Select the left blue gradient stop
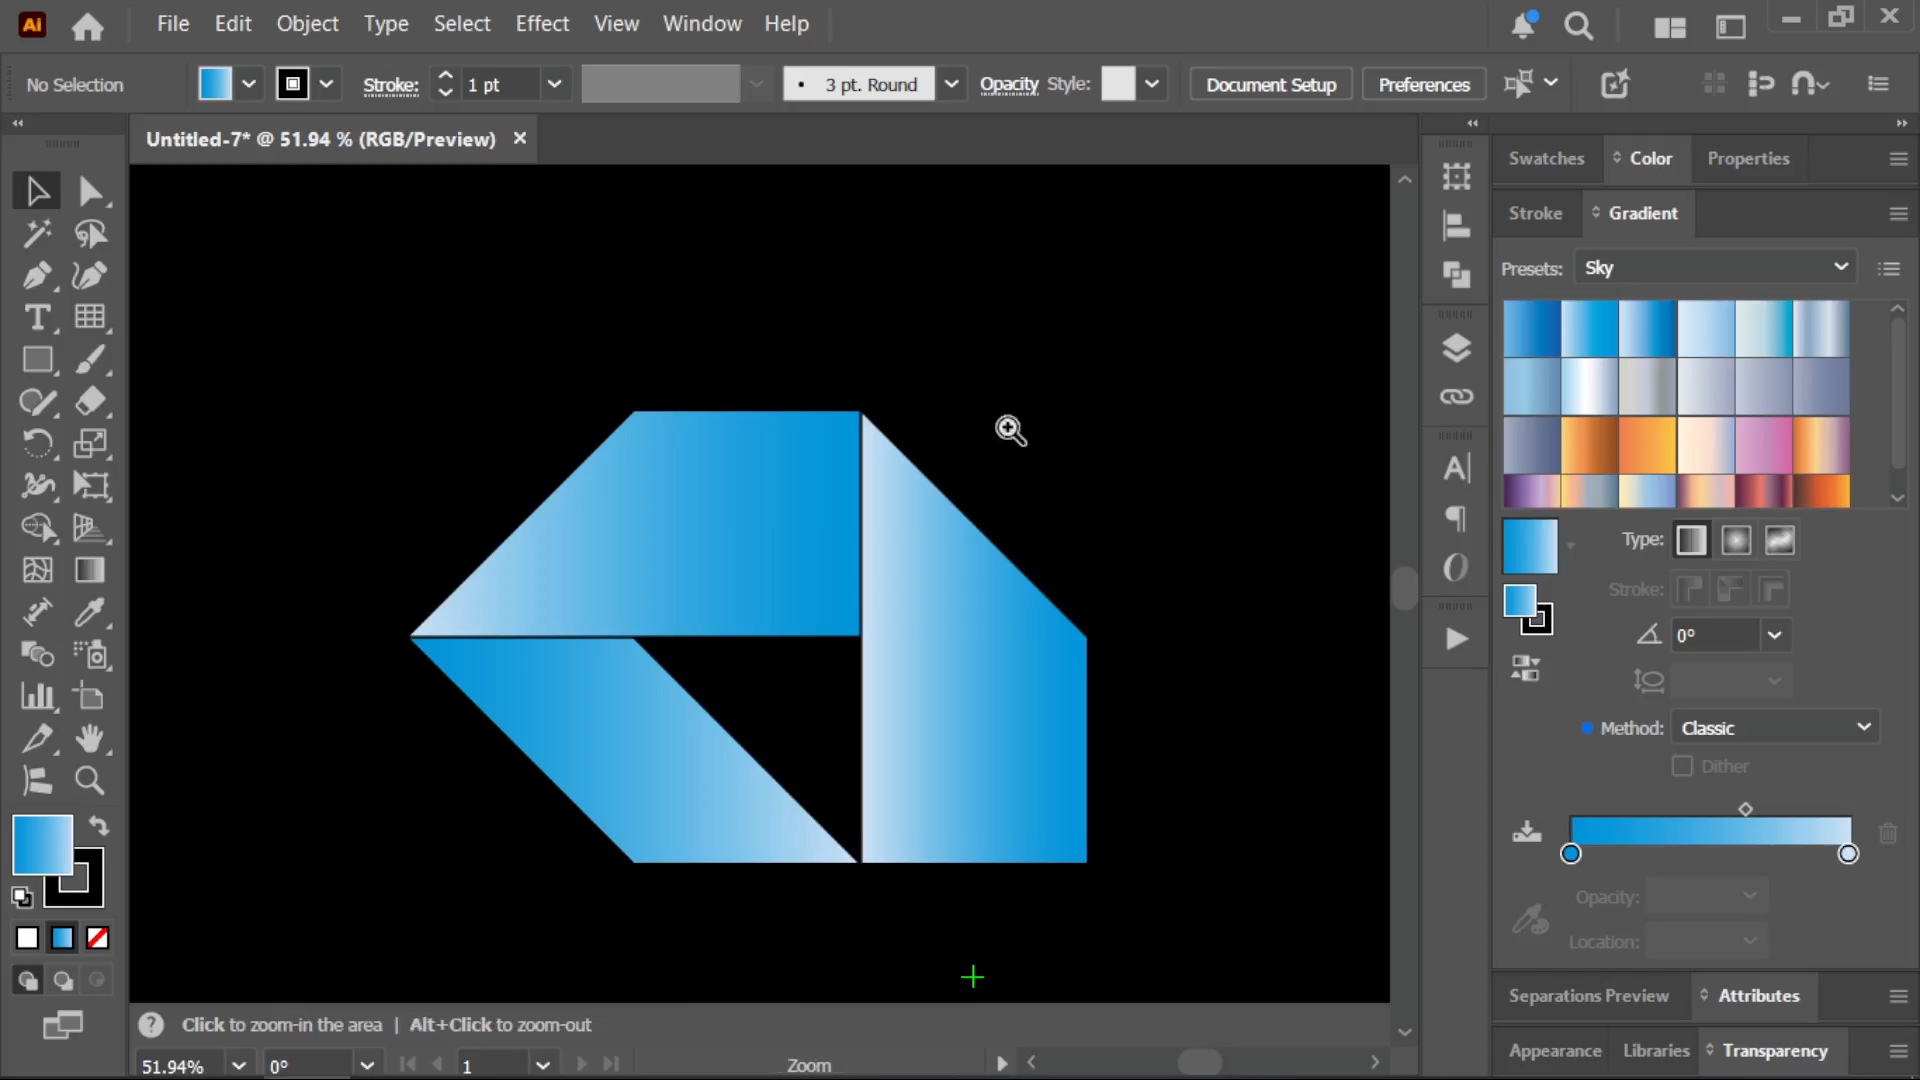 point(1570,853)
